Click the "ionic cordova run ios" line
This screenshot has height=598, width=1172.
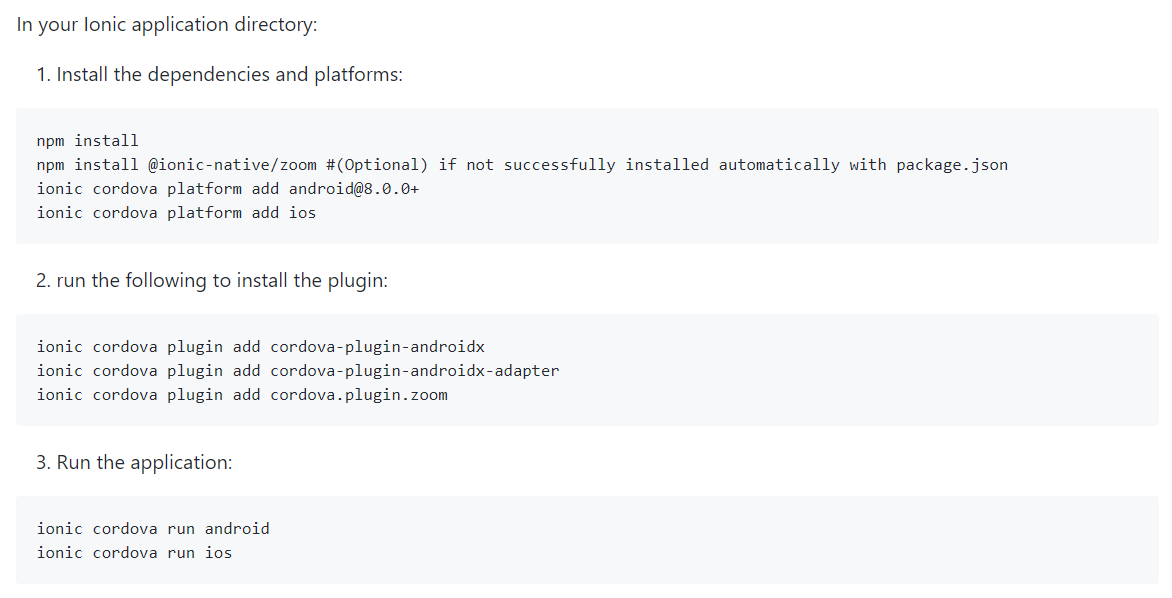(134, 552)
